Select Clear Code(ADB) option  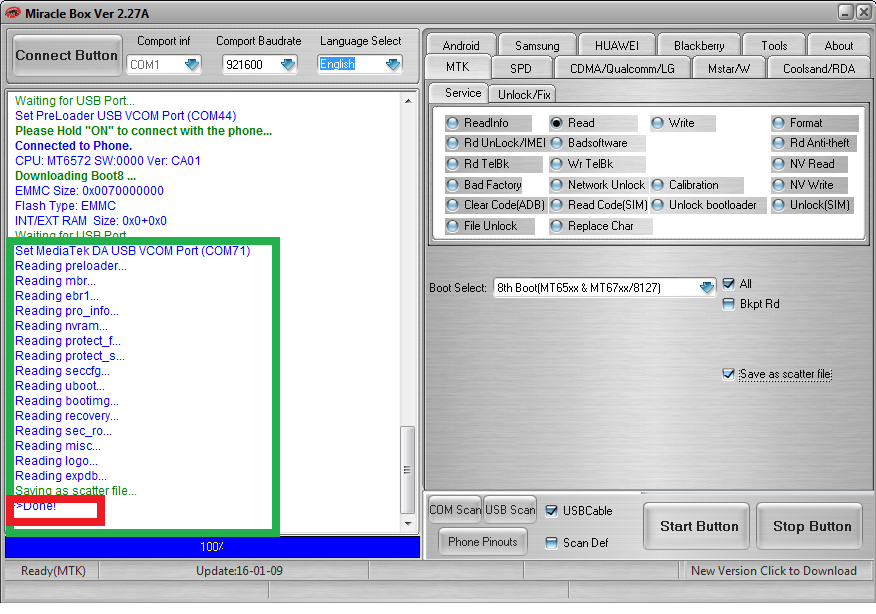point(496,205)
